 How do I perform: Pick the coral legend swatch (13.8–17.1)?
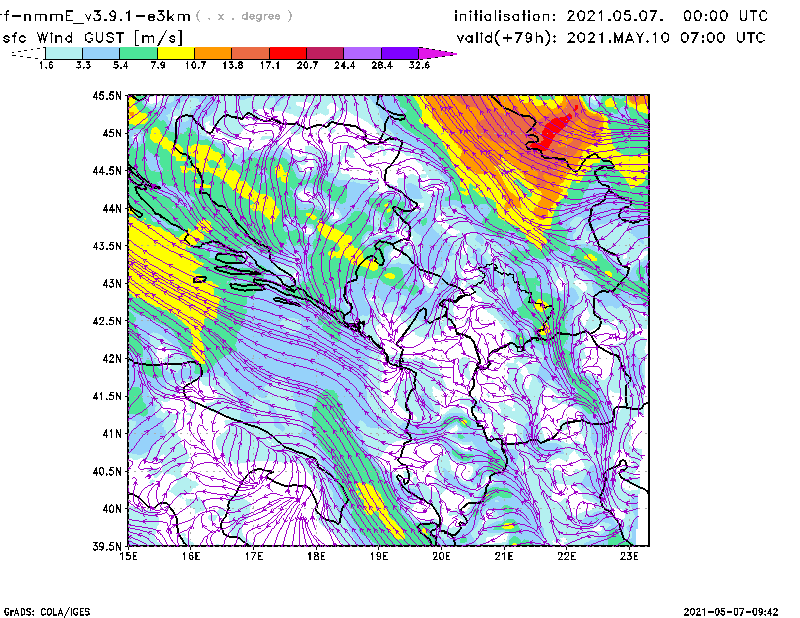pyautogui.click(x=251, y=53)
